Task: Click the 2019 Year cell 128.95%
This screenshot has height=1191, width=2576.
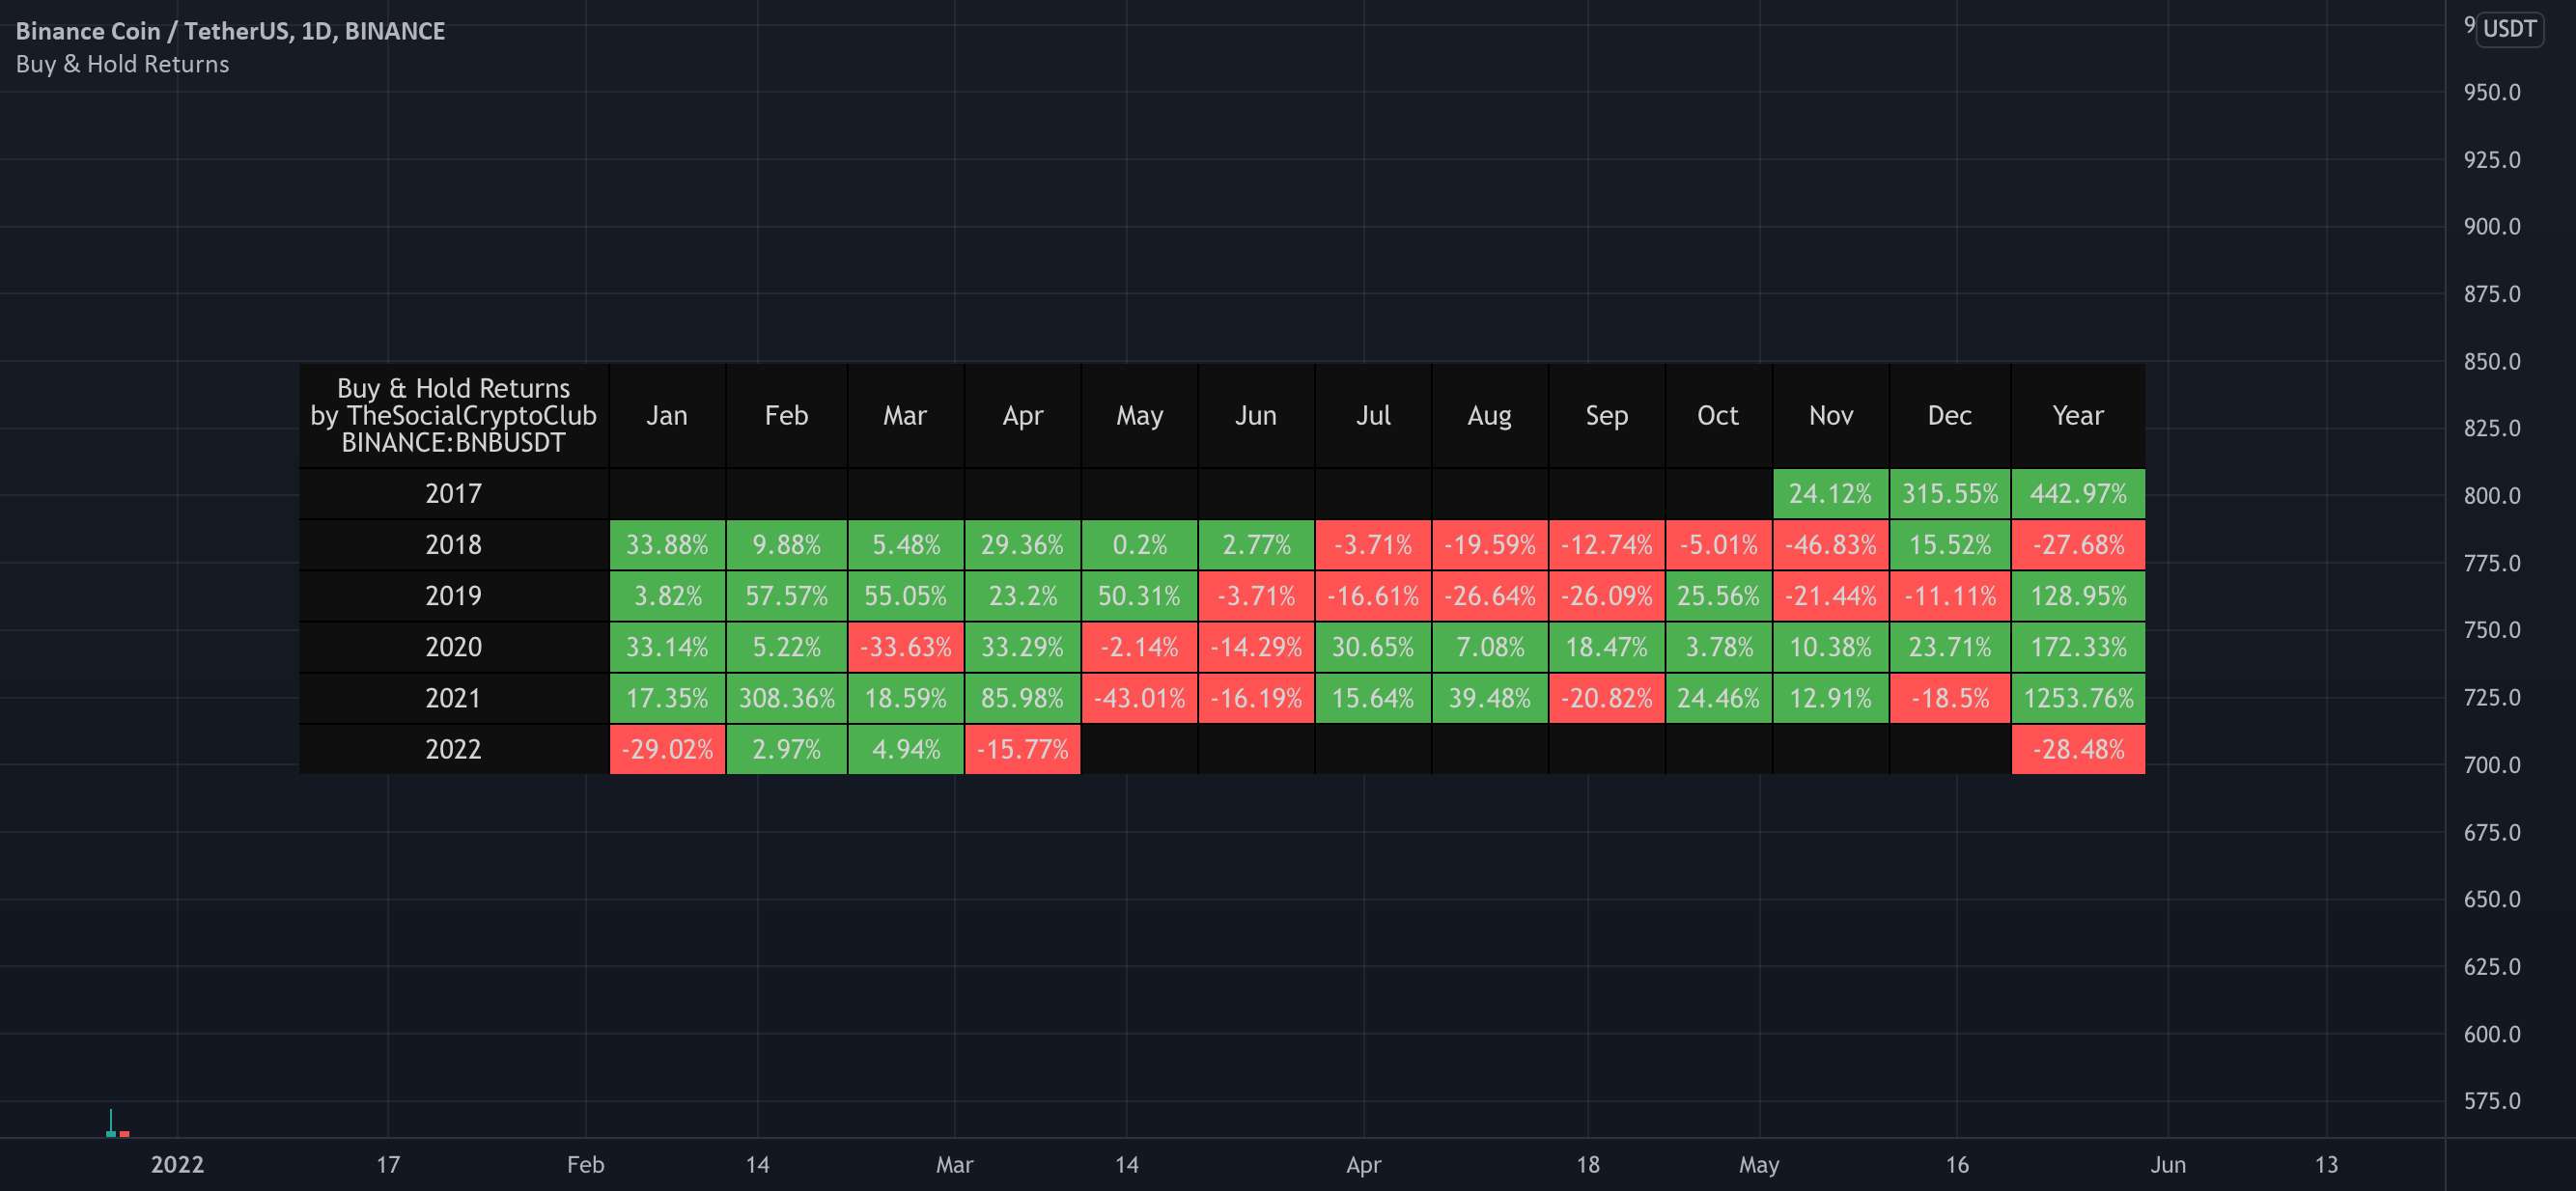Action: (x=2078, y=596)
